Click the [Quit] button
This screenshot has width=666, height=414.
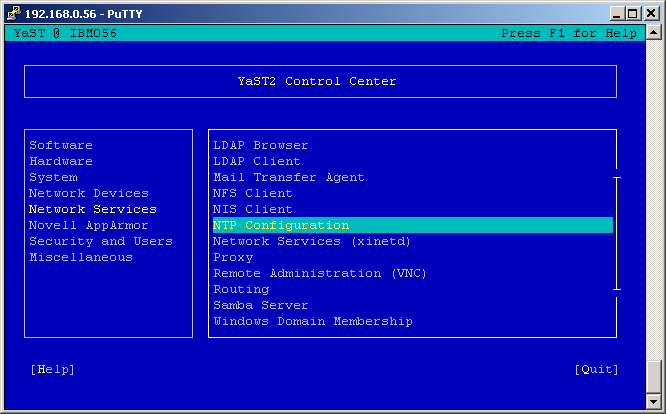[x=596, y=369]
